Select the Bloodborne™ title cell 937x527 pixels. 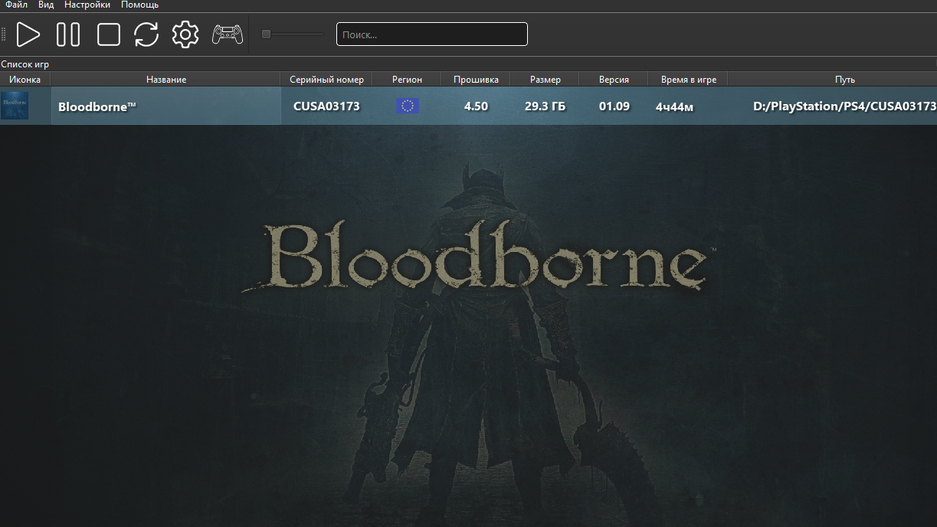[x=166, y=106]
